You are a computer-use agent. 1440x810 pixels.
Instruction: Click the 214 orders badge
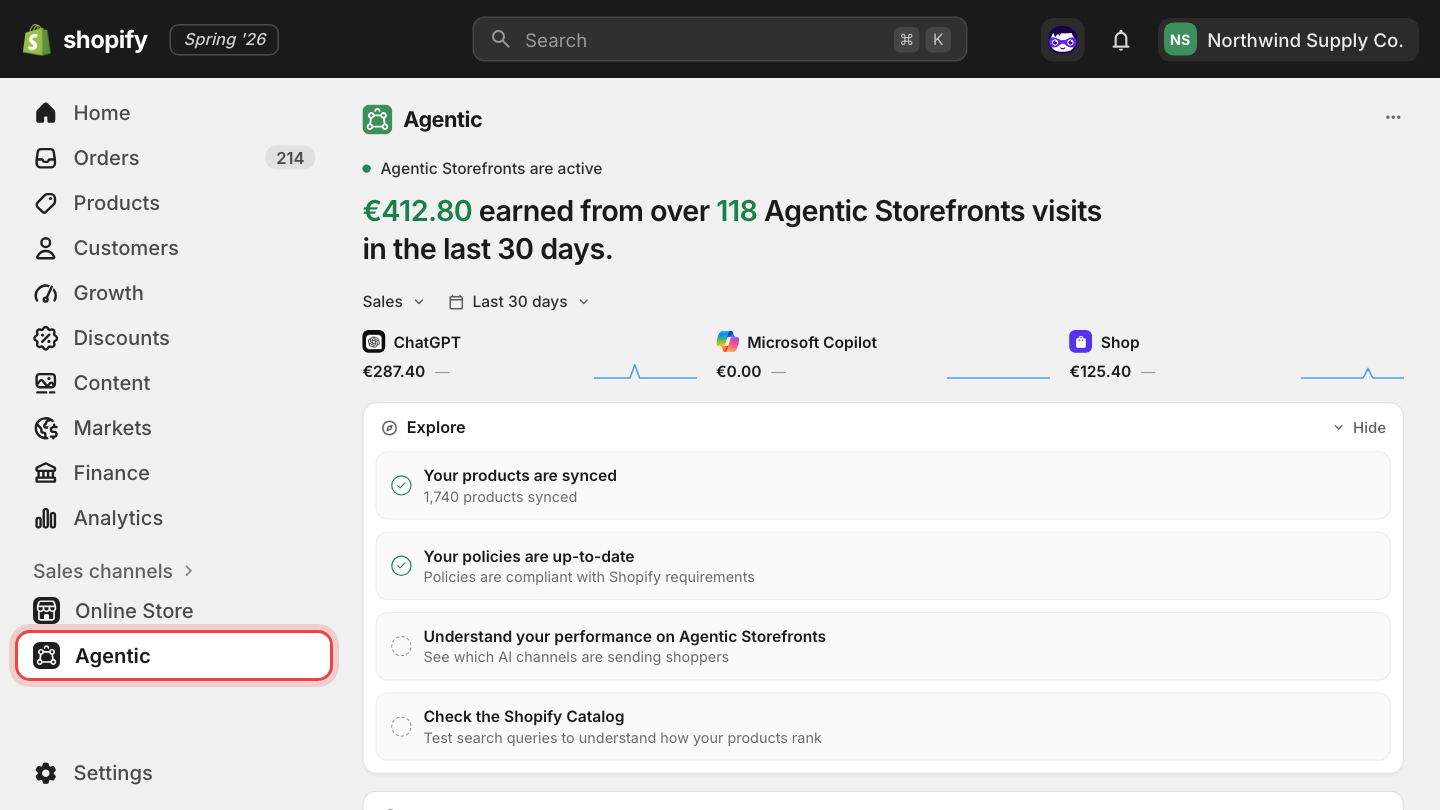(x=290, y=158)
